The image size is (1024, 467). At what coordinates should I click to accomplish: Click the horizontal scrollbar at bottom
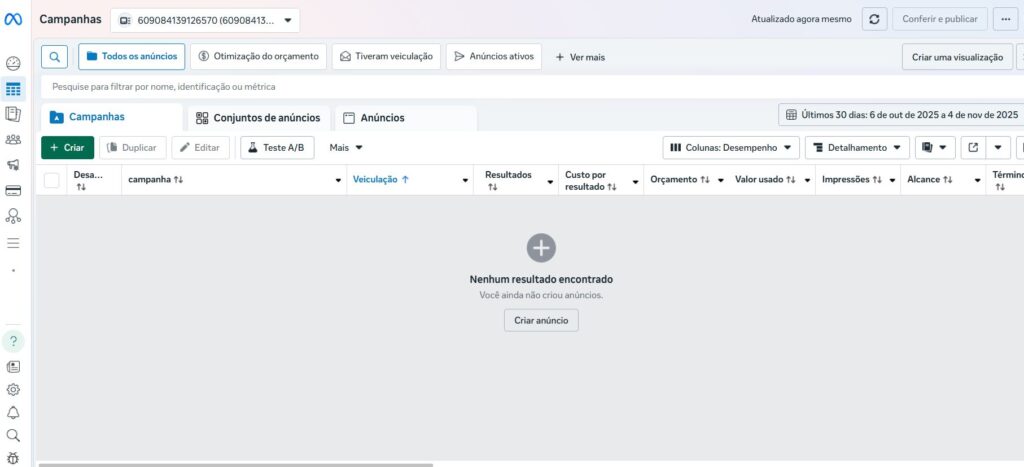pos(235,464)
